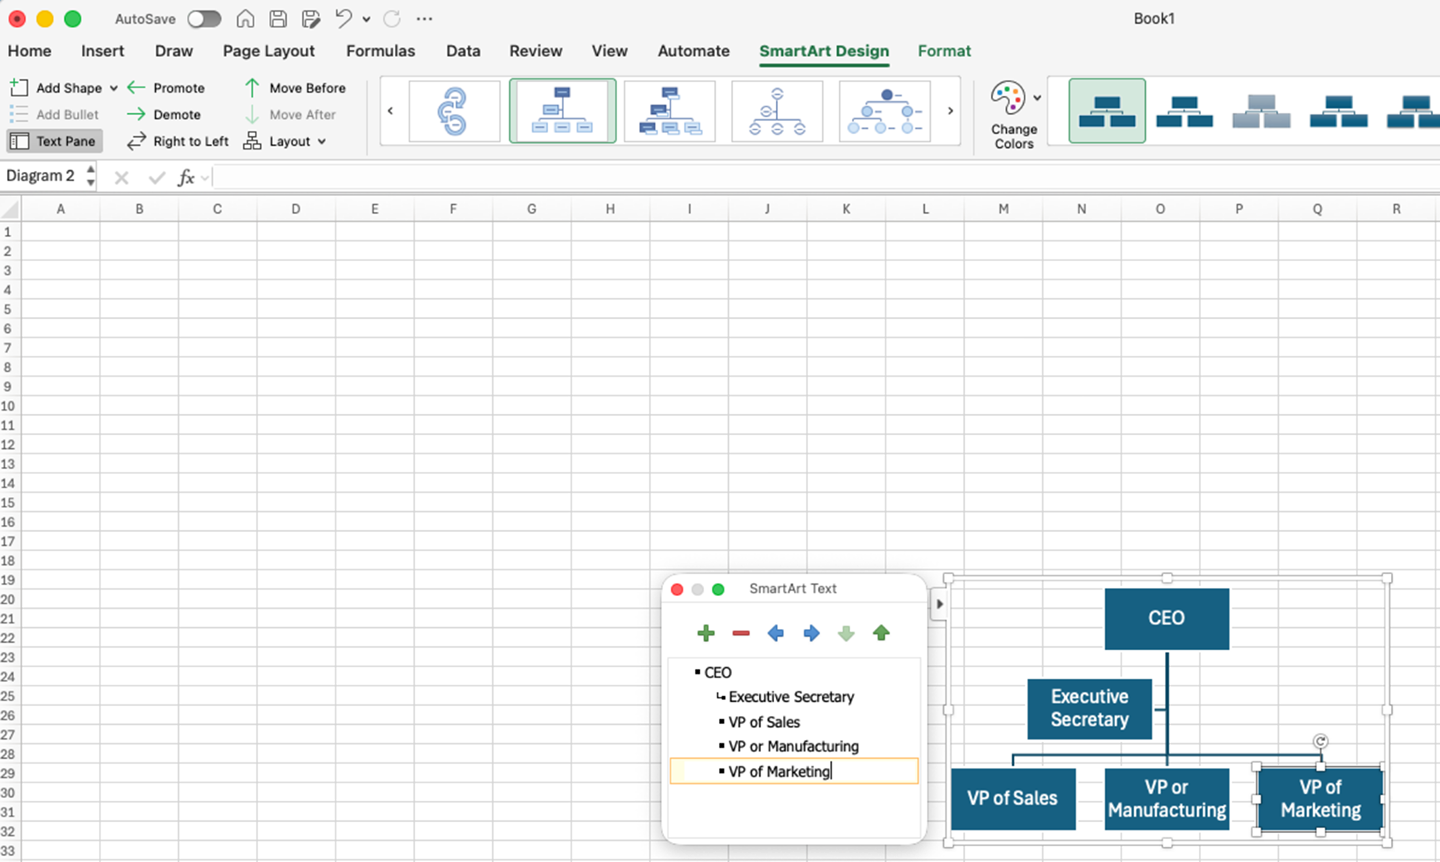Select the Executive Secretary shape in the diagram

pyautogui.click(x=1090, y=708)
